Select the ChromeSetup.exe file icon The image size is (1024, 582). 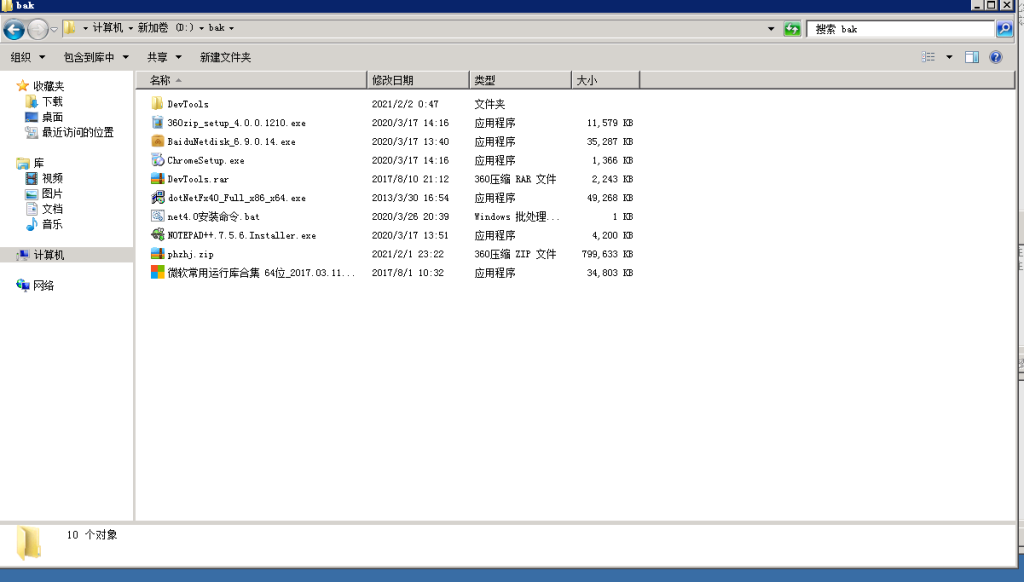click(x=157, y=160)
